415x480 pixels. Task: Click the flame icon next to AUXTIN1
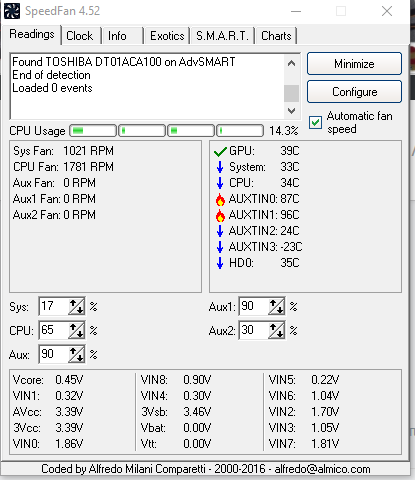pos(220,215)
